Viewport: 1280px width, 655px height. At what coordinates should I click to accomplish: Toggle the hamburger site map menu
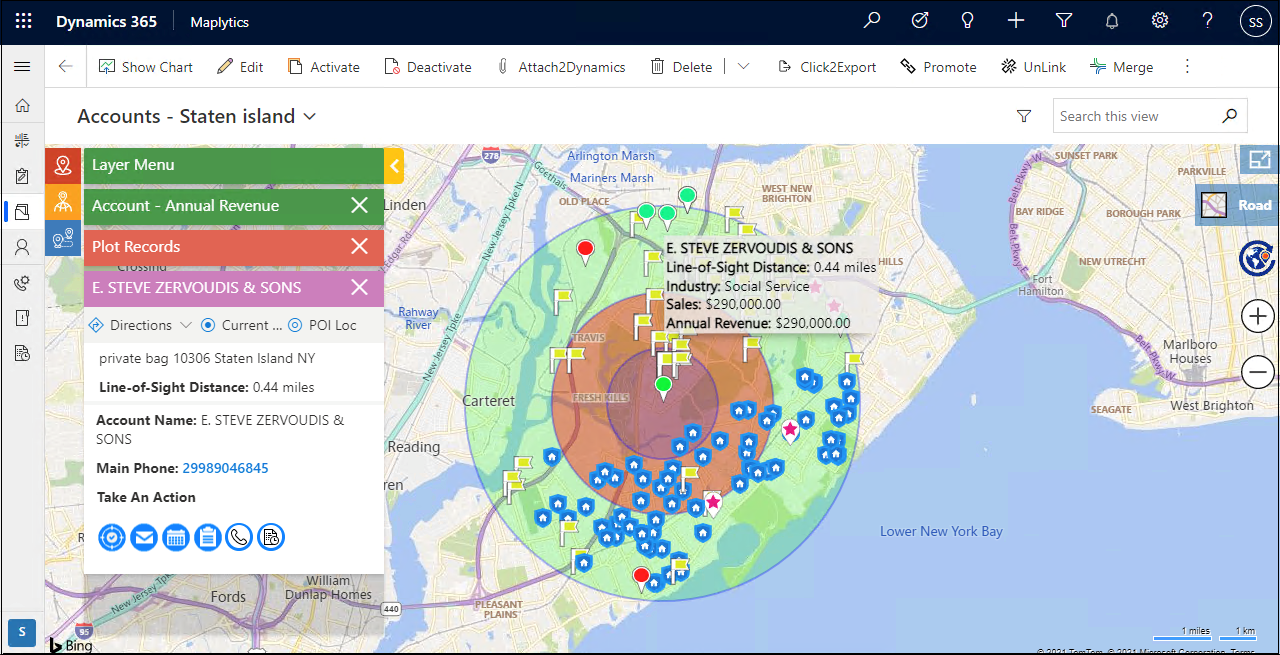[22, 67]
